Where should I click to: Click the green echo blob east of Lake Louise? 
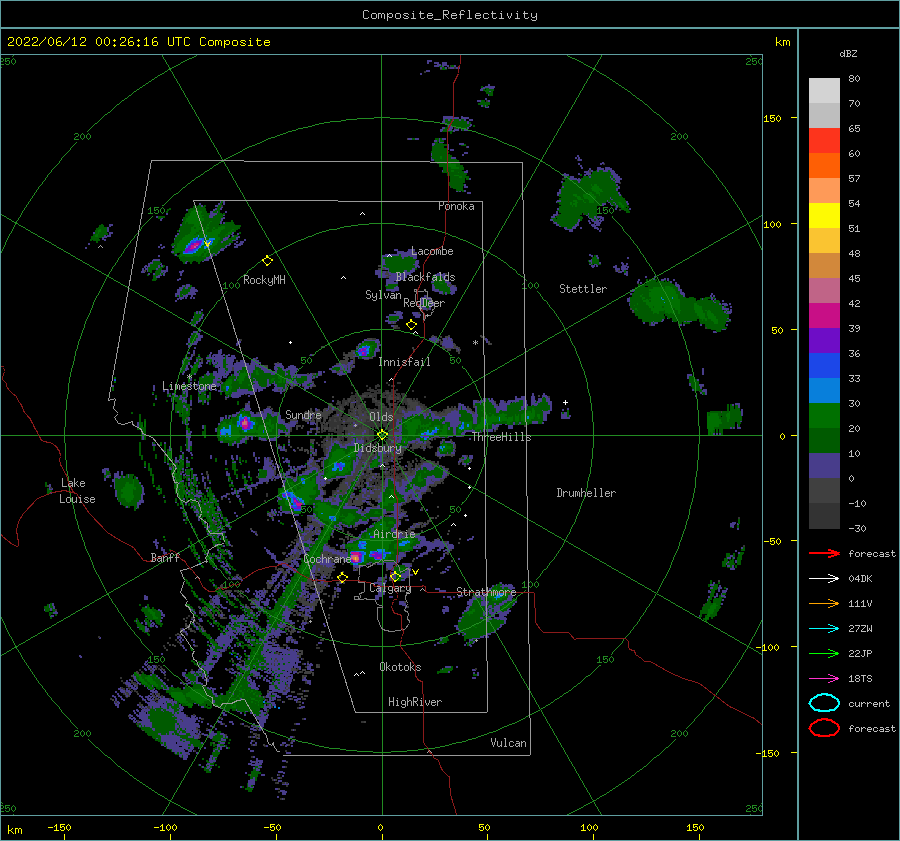click(x=129, y=491)
